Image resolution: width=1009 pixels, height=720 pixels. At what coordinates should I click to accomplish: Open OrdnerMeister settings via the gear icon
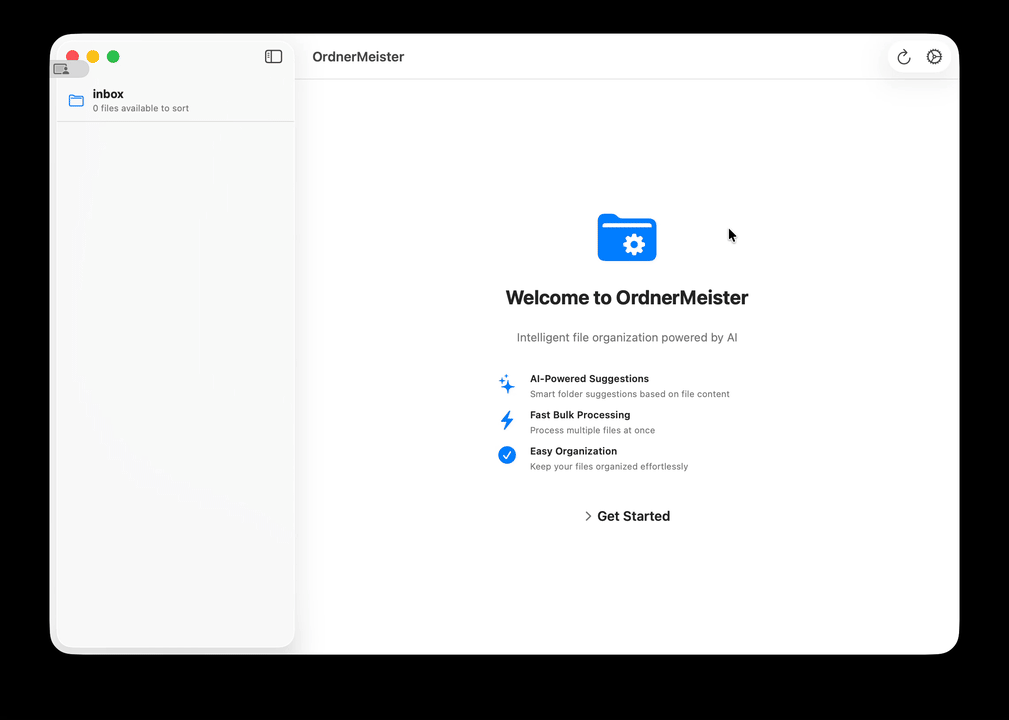[934, 57]
